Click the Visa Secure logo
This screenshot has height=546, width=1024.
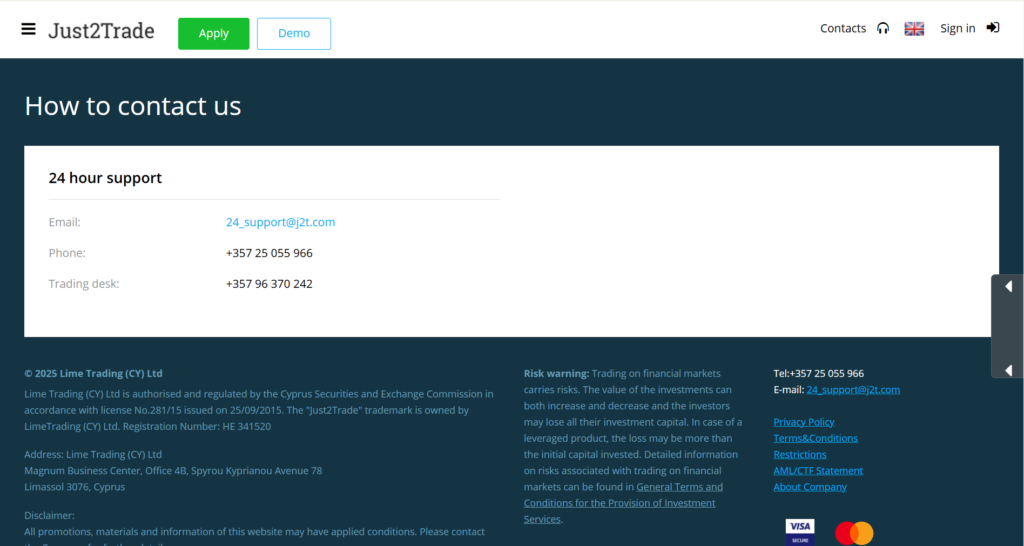coord(800,532)
